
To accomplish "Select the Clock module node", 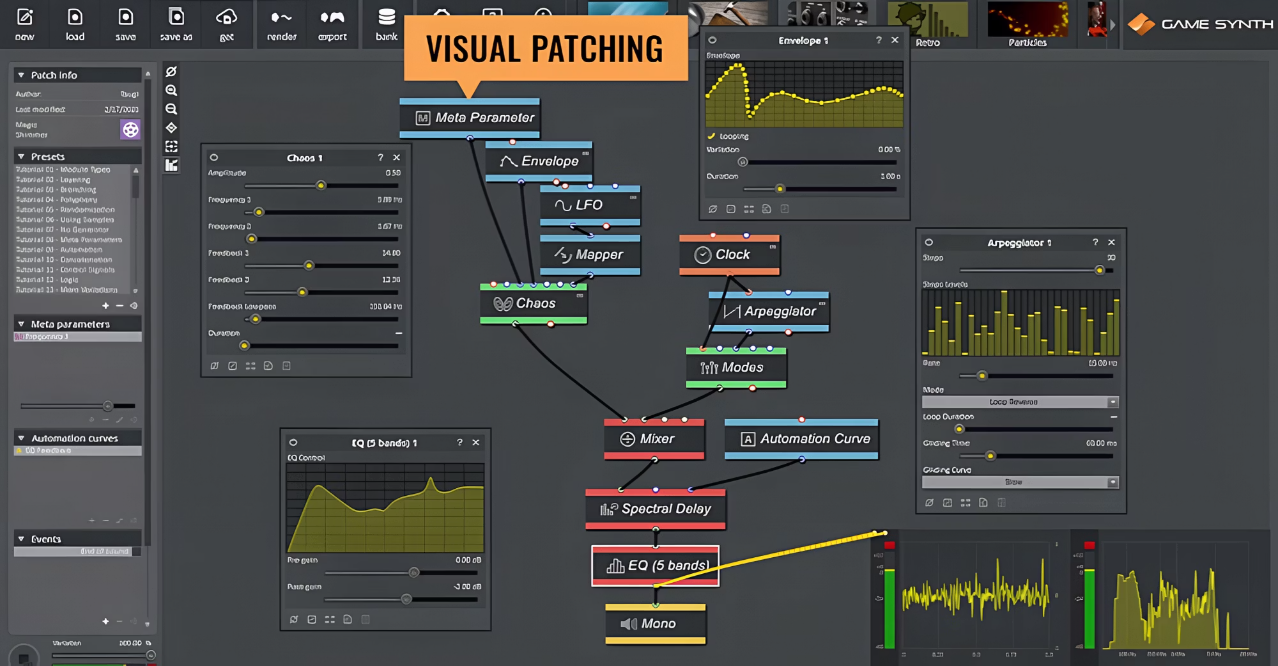I will (x=729, y=255).
